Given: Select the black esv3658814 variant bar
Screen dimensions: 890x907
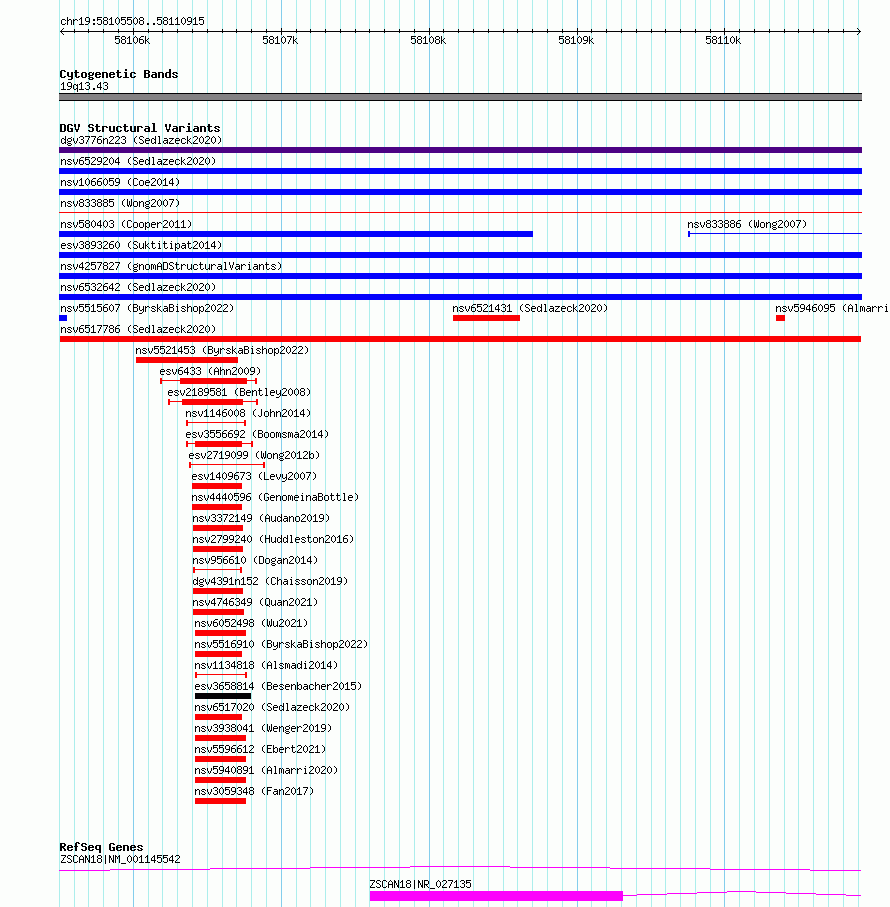Looking at the screenshot, I should click(223, 696).
